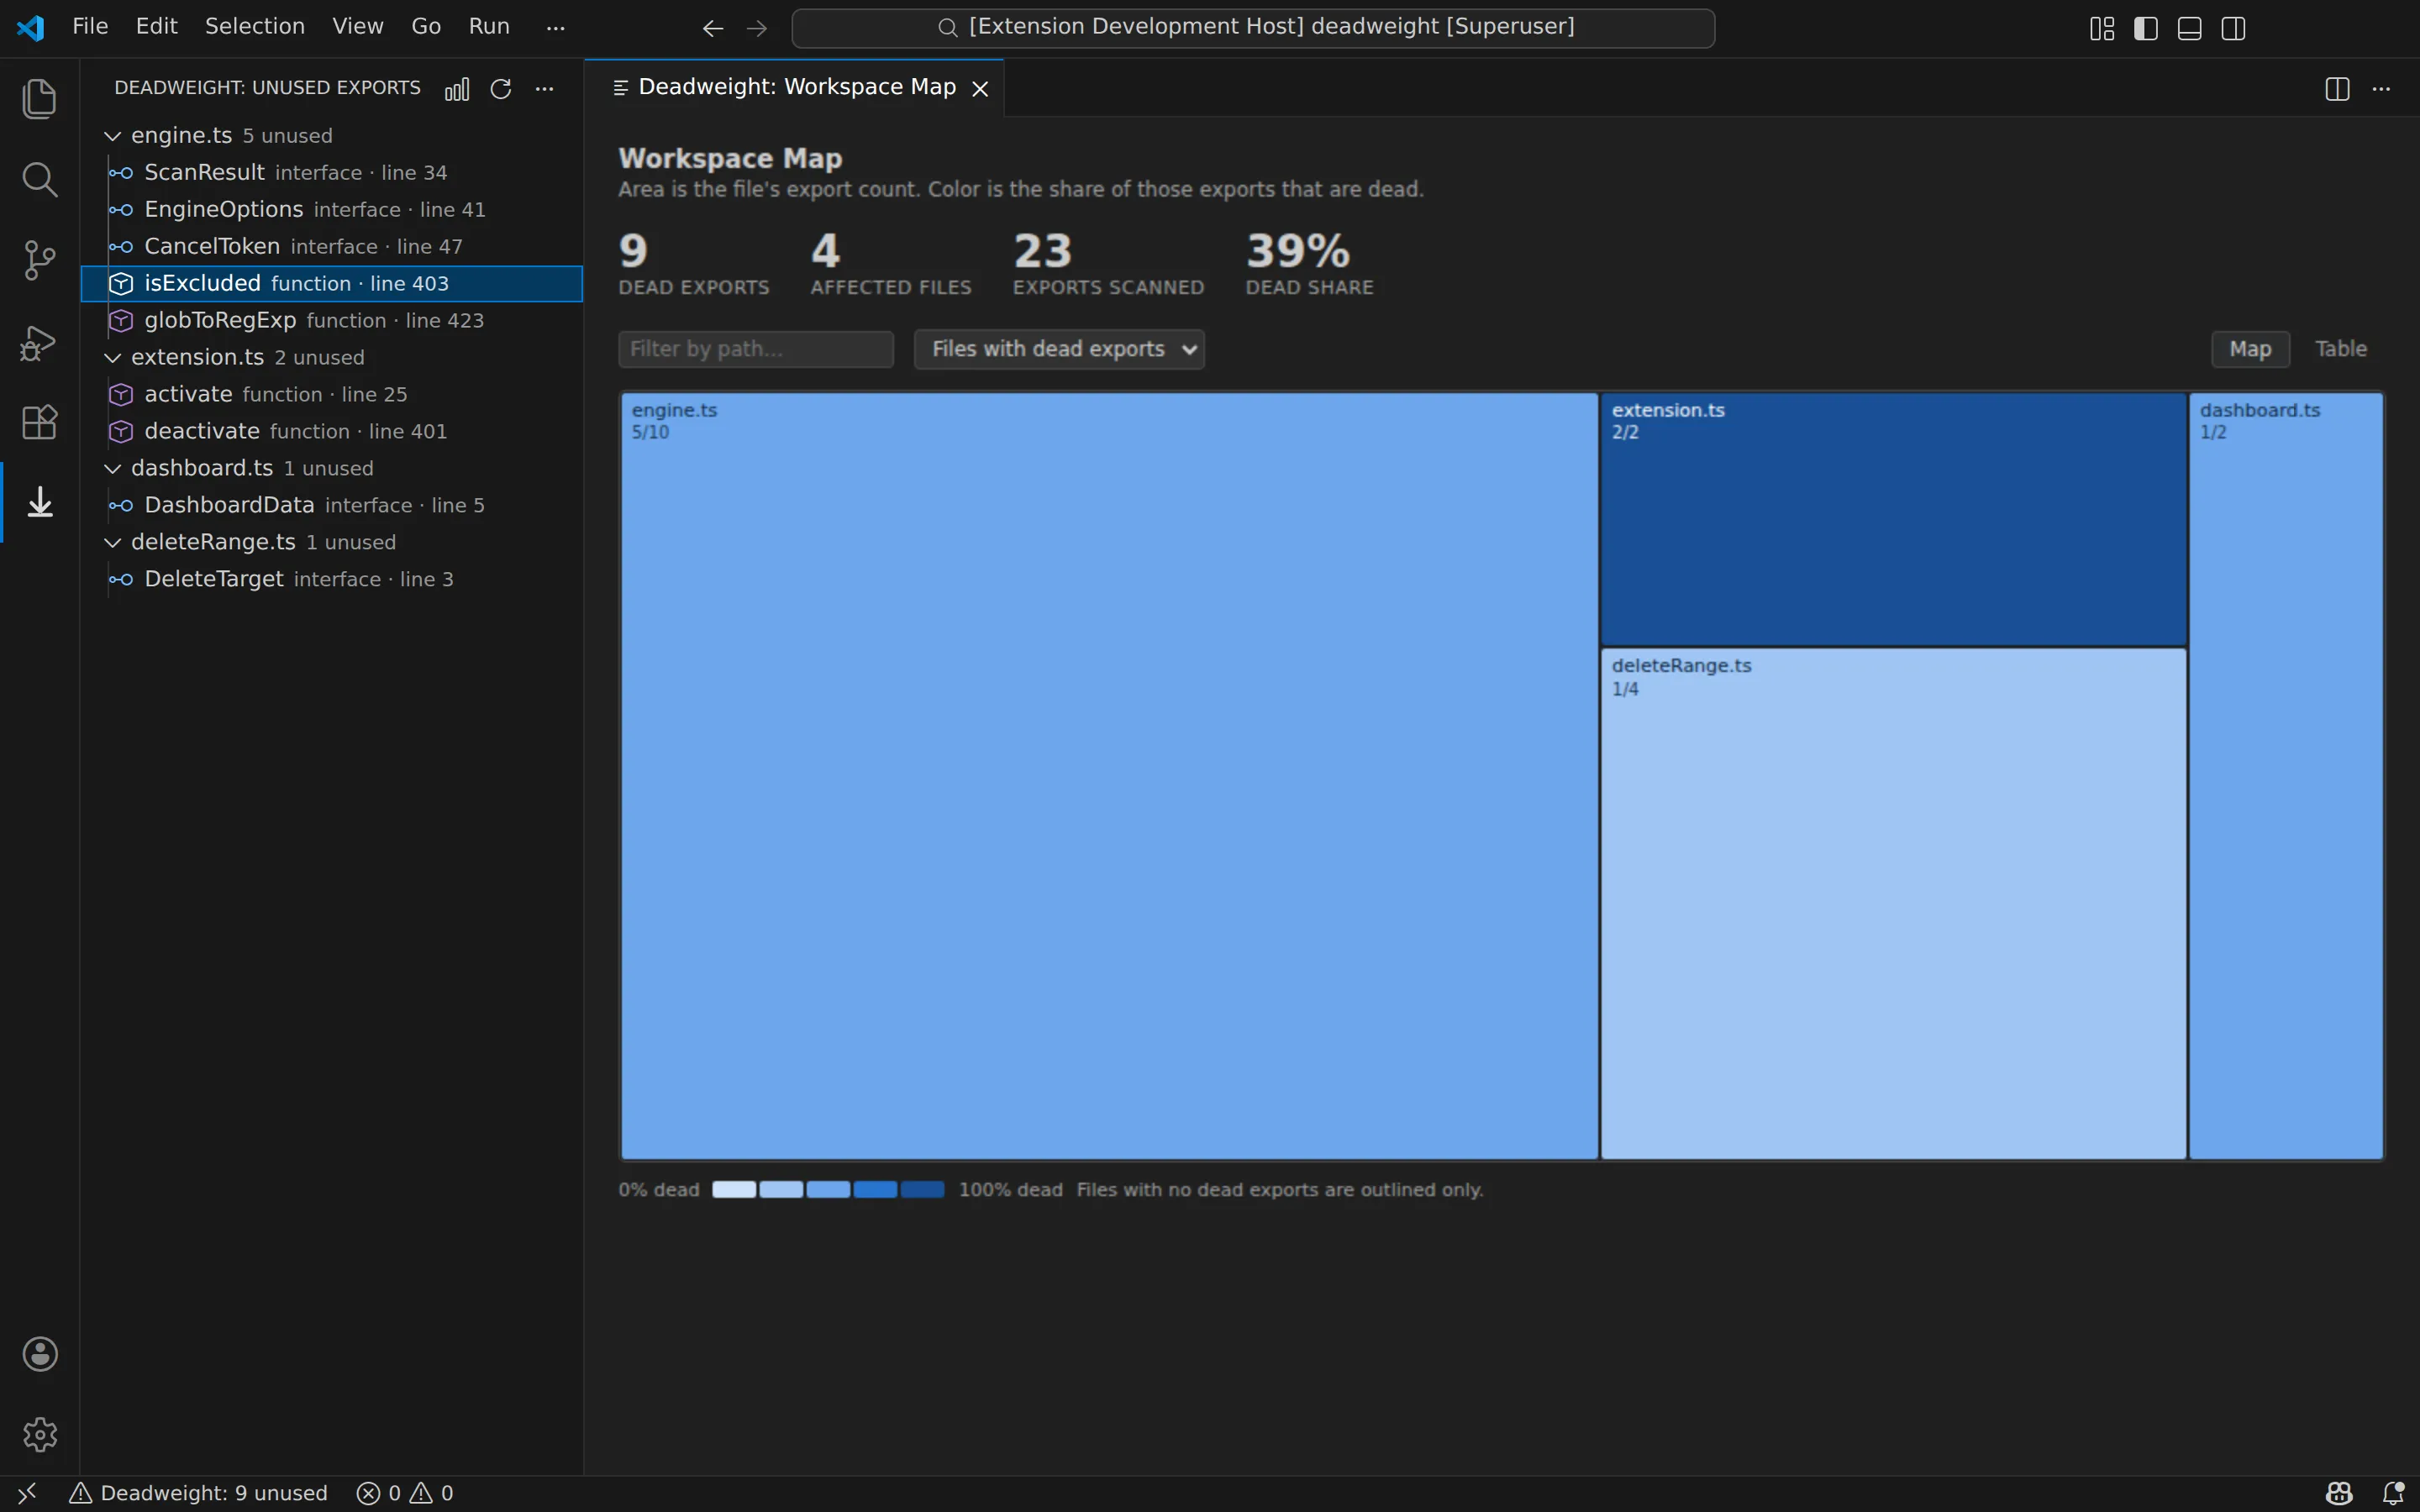Open the Search view in activity bar

[x=40, y=180]
